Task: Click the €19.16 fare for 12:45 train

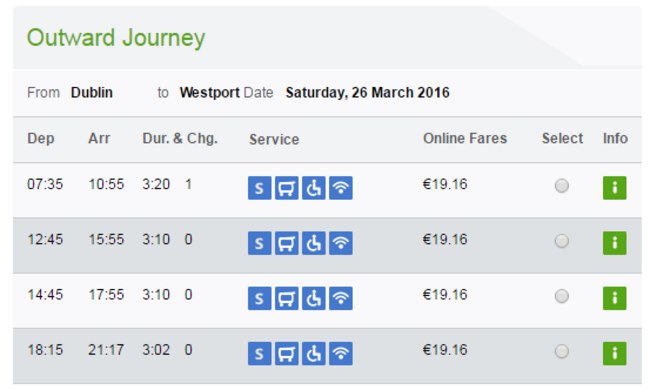Action: (445, 240)
